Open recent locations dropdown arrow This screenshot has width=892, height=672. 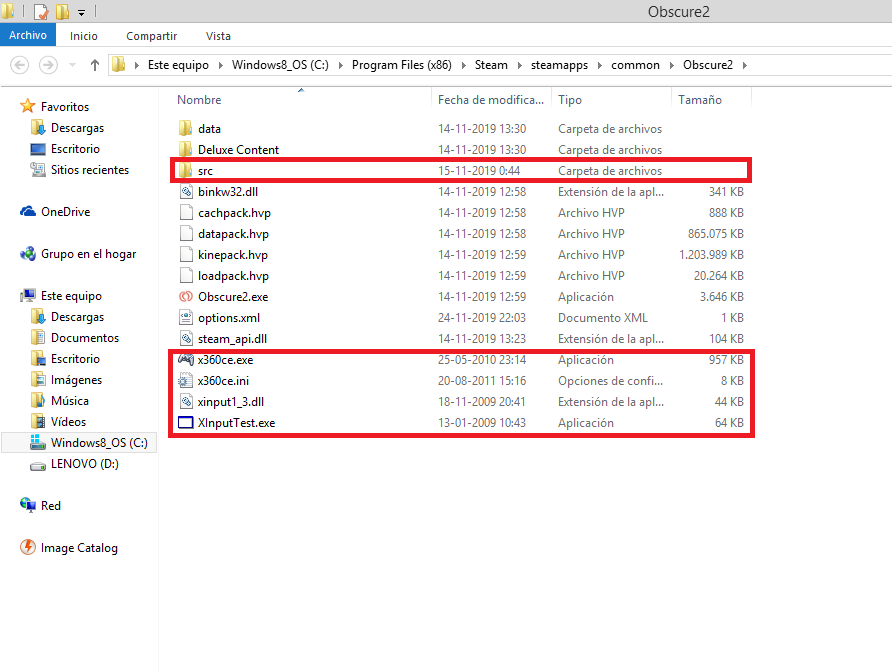72,65
